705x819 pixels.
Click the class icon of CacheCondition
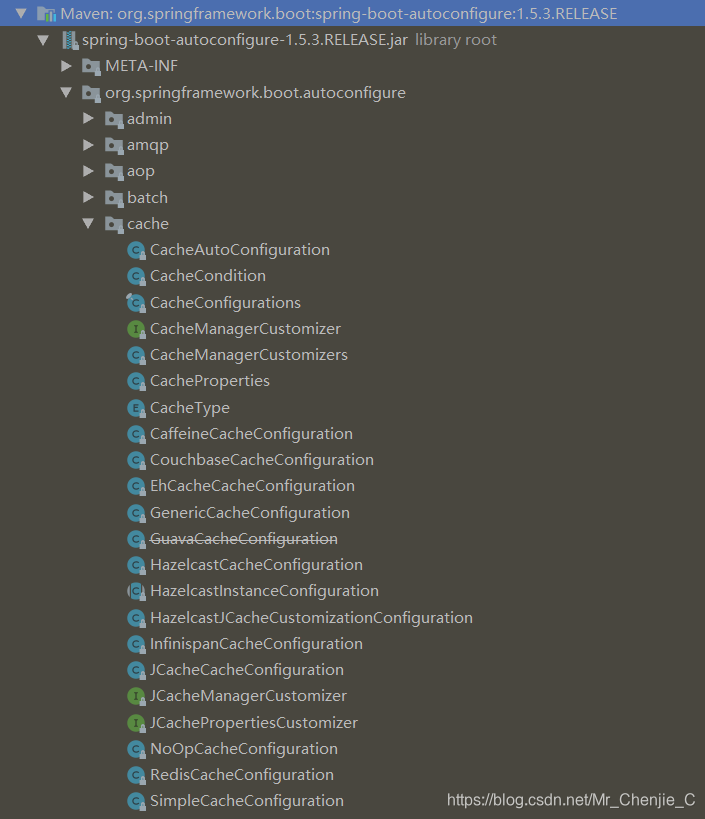pos(136,277)
